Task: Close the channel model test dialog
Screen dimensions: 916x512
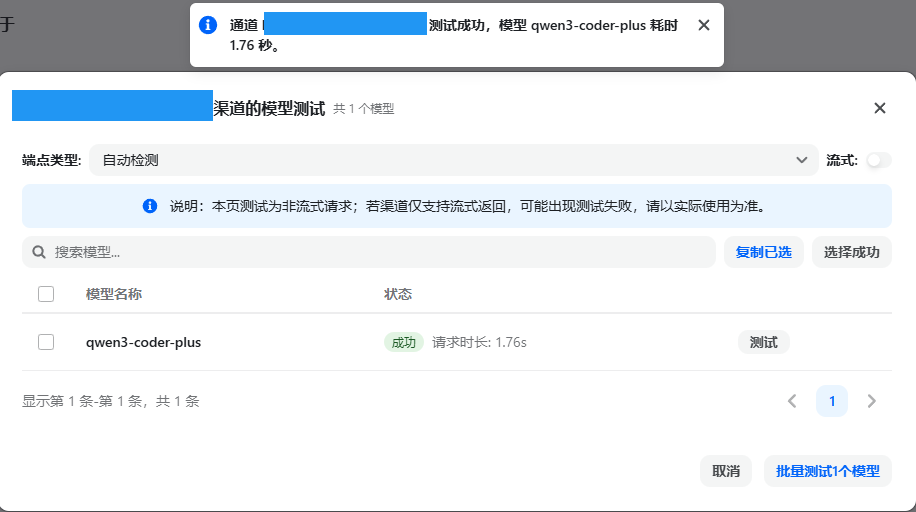Action: tap(880, 108)
